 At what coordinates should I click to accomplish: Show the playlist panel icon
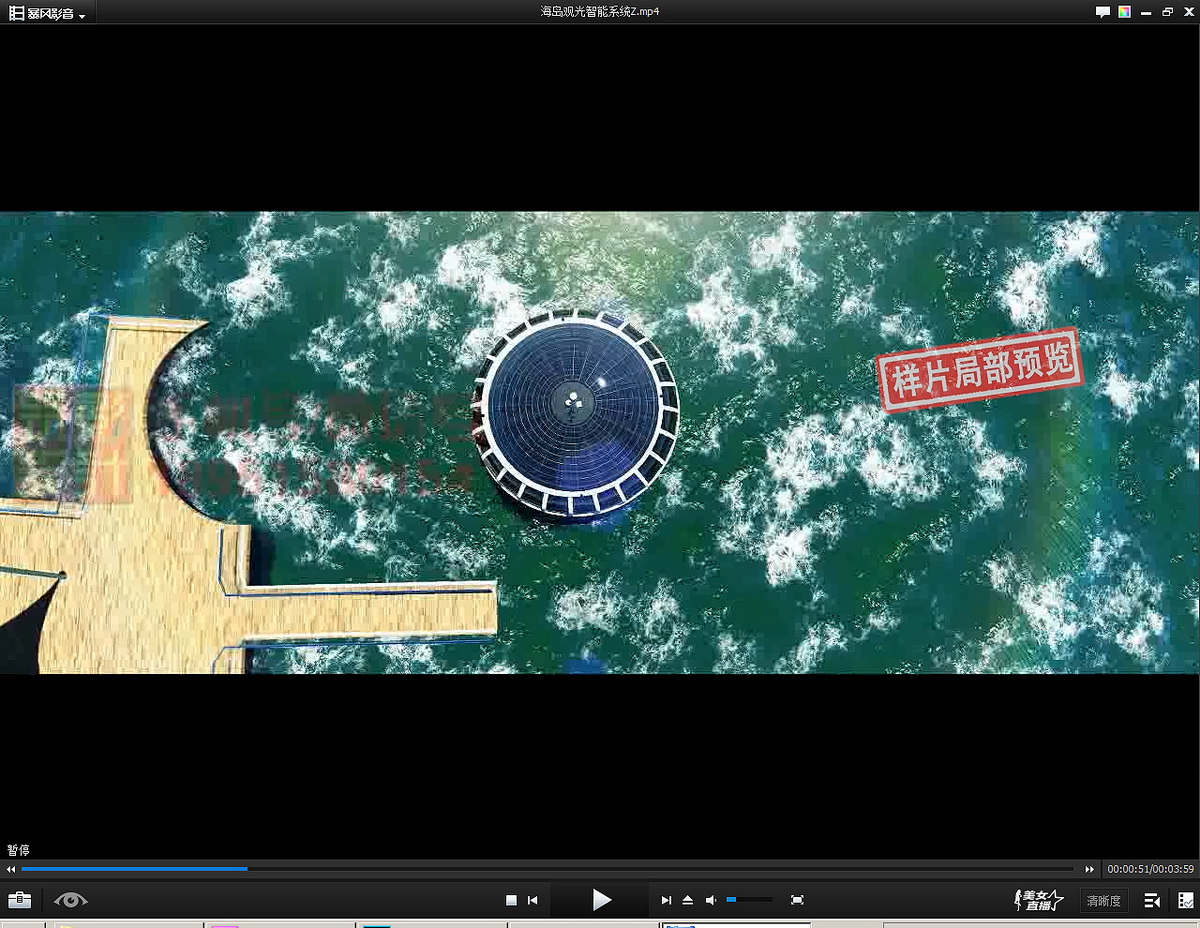[x=1185, y=900]
